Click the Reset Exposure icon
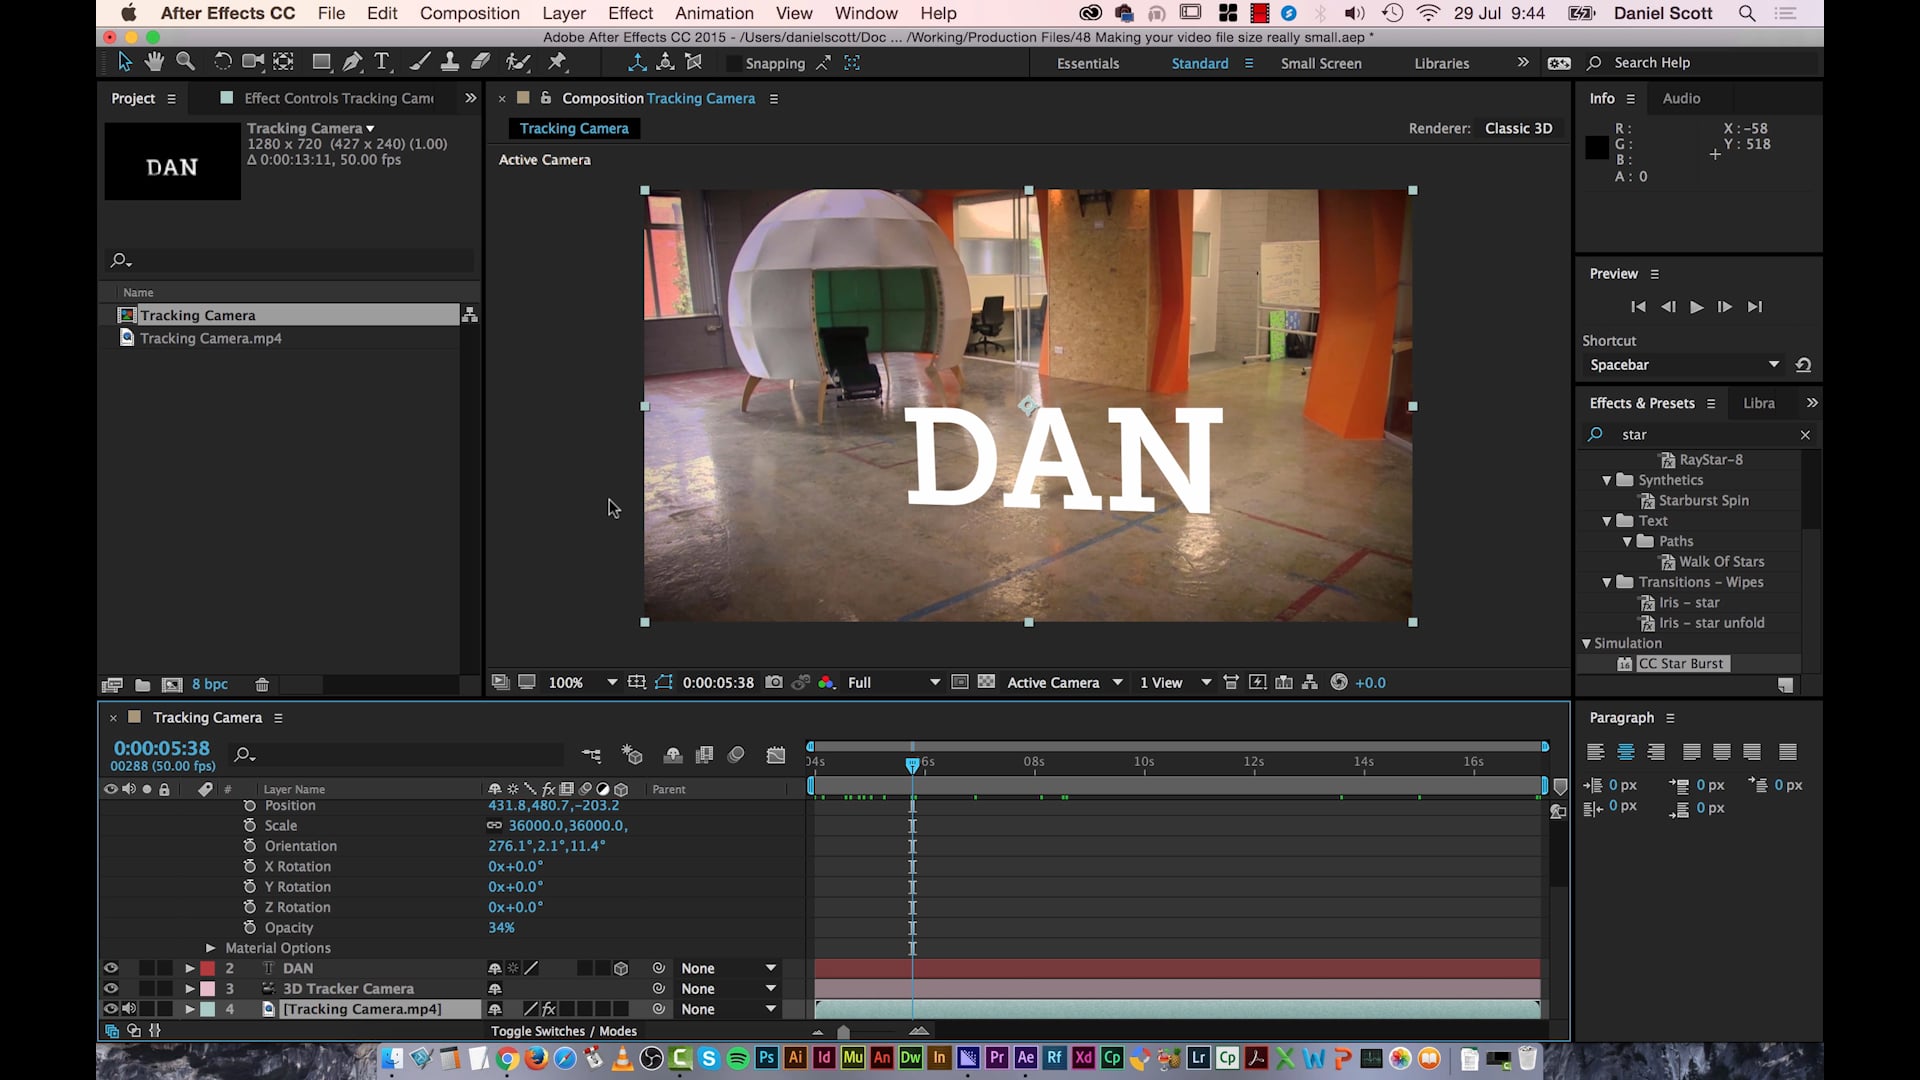Viewport: 1920px width, 1080px height. pyautogui.click(x=1339, y=682)
